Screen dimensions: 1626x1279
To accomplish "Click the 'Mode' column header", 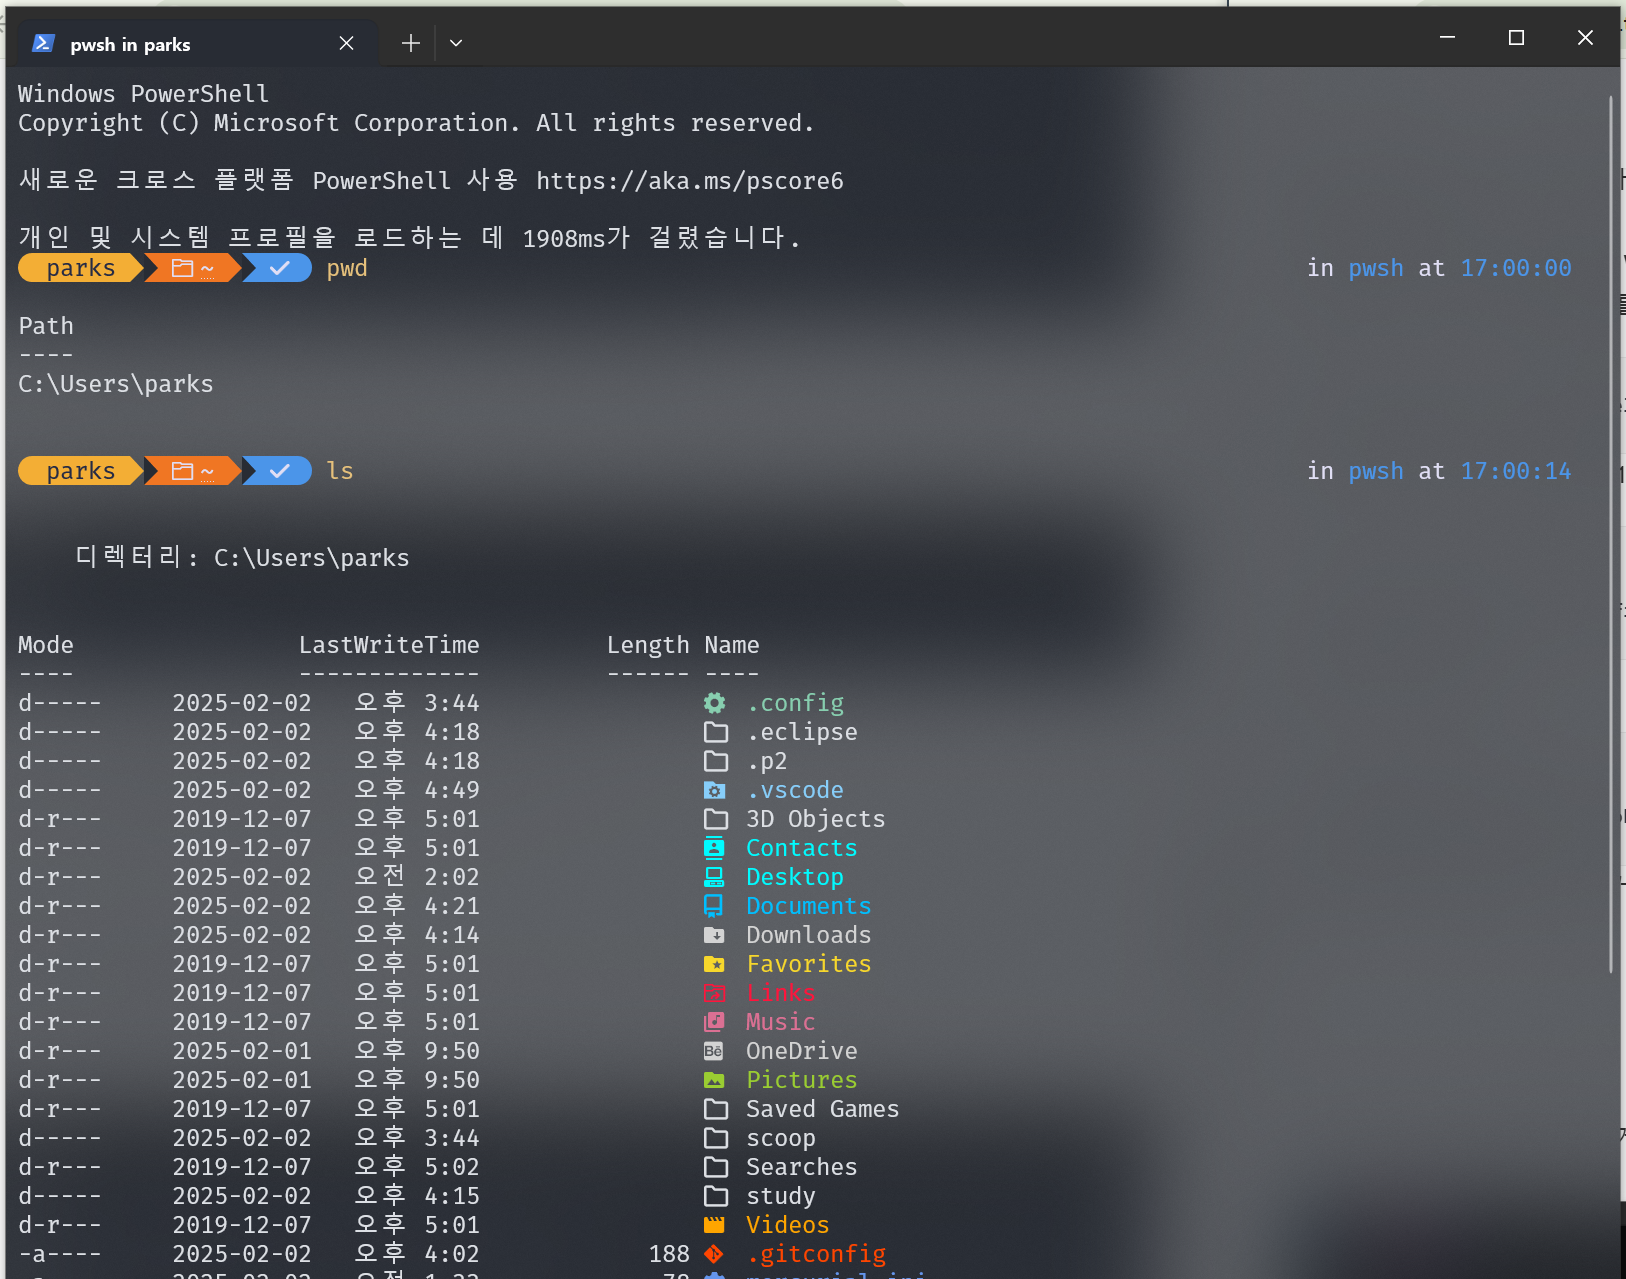I will click(46, 645).
